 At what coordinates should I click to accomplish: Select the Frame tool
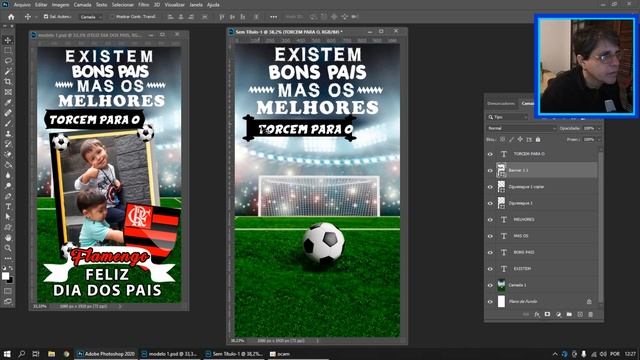[x=8, y=92]
